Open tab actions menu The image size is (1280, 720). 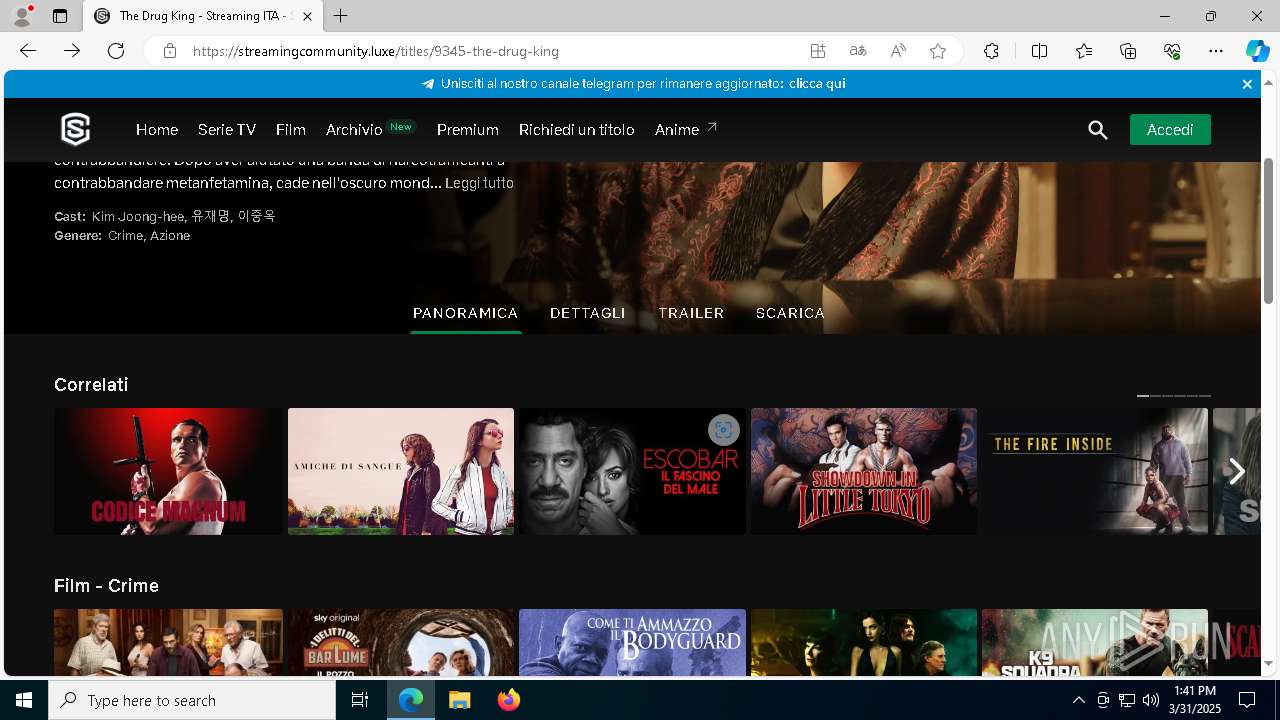coord(60,16)
